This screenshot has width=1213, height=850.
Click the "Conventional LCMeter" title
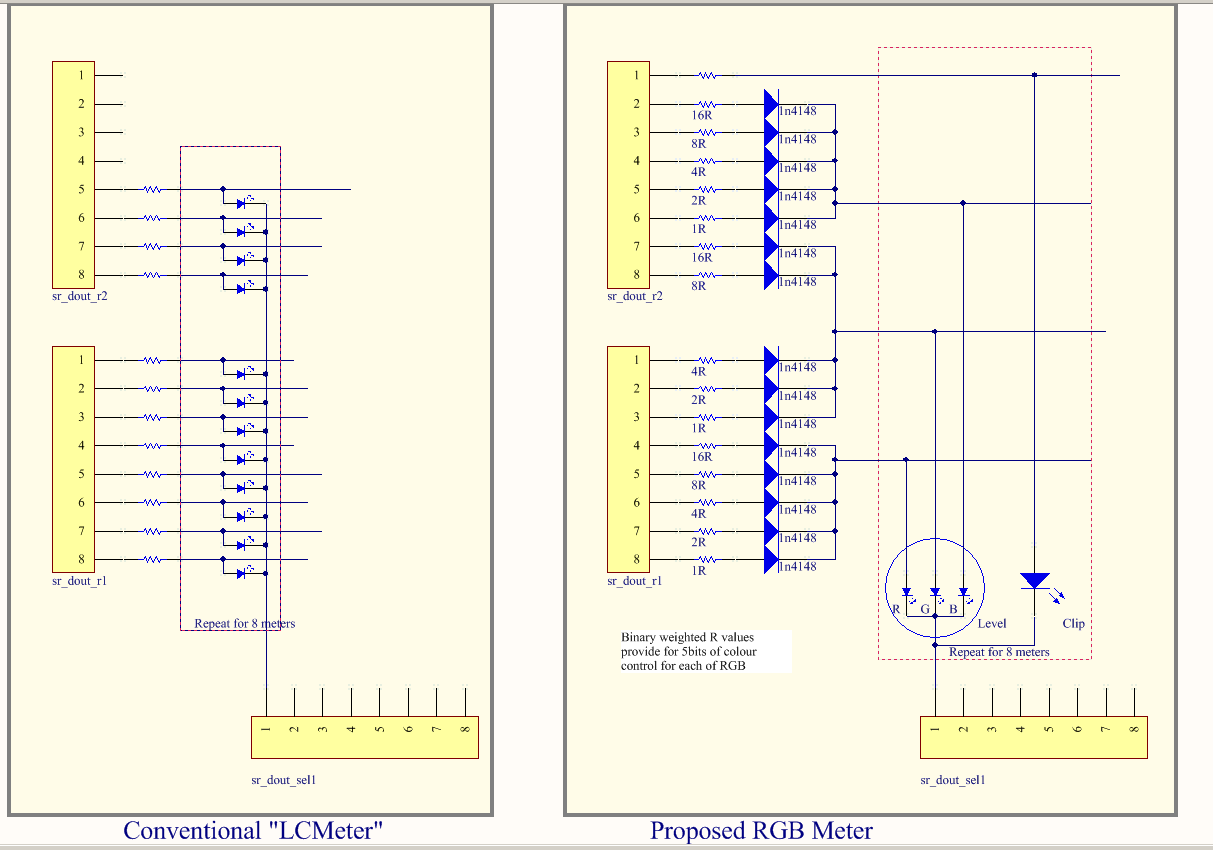253,830
